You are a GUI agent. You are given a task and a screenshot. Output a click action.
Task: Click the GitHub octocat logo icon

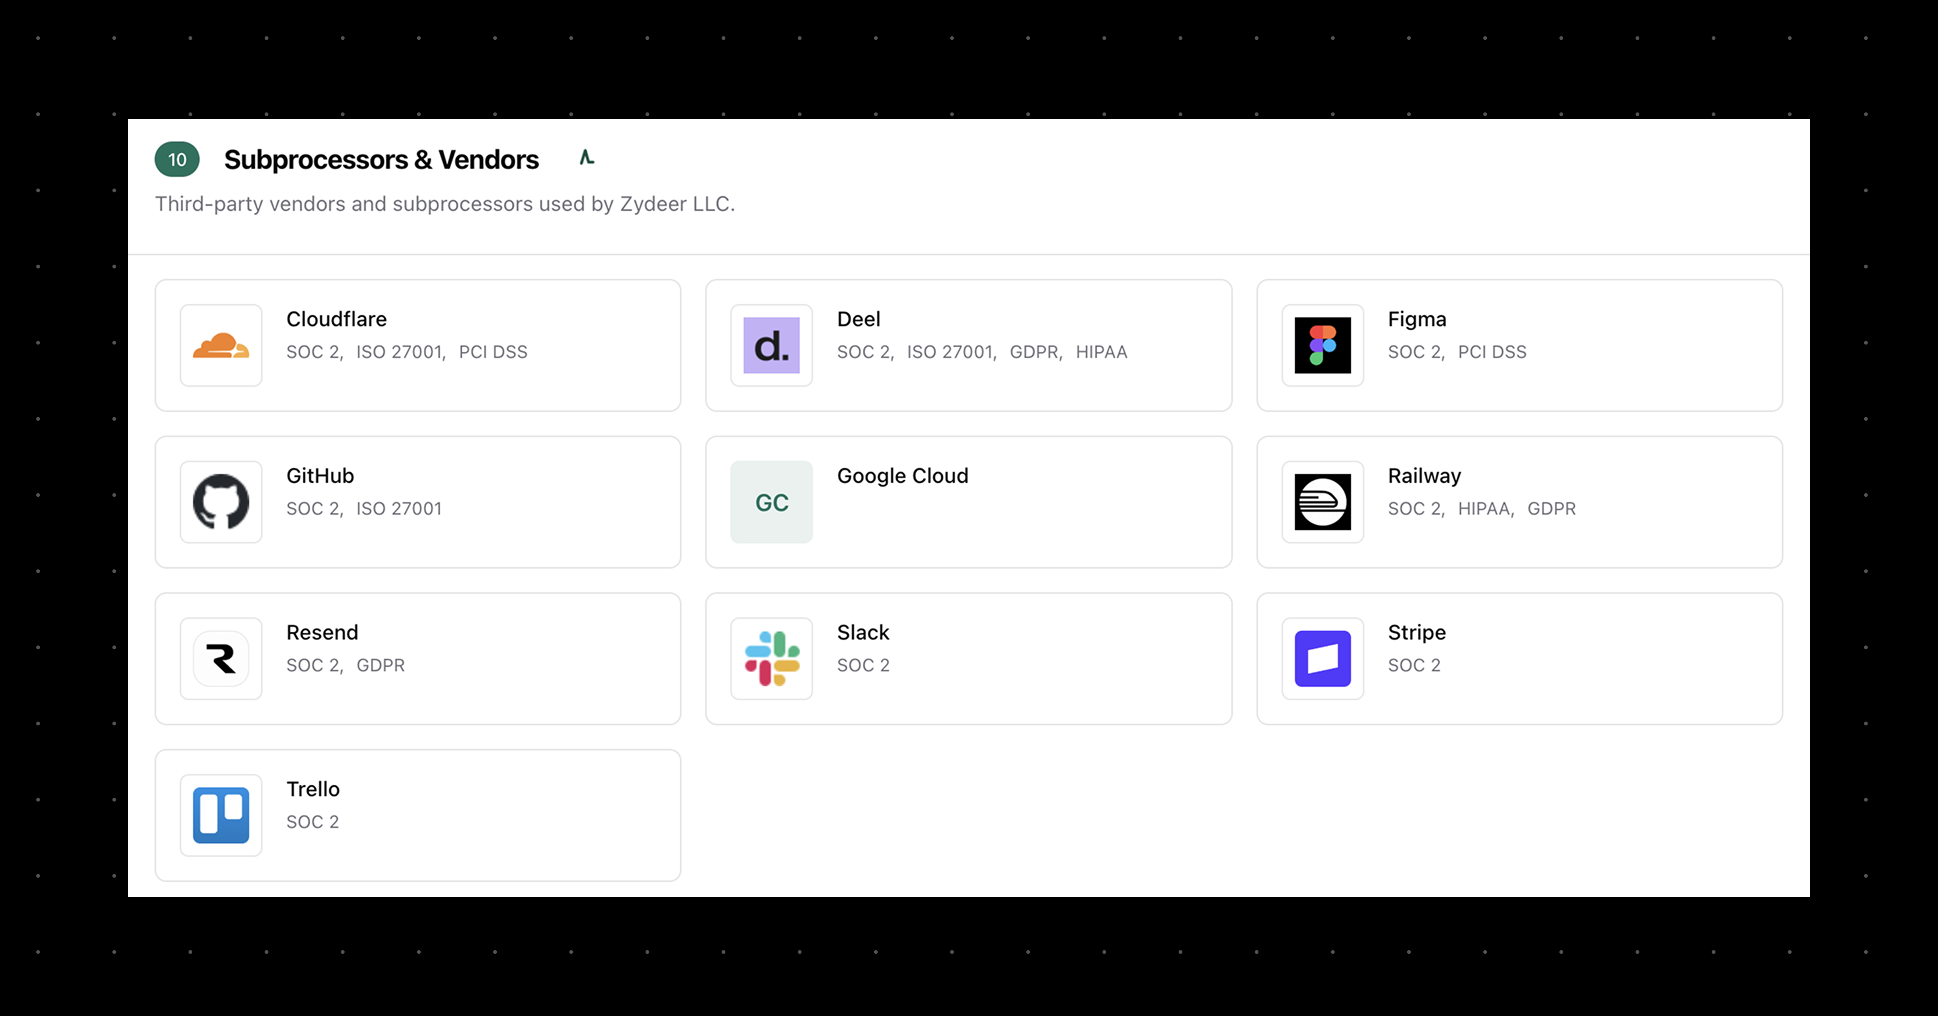(x=221, y=502)
